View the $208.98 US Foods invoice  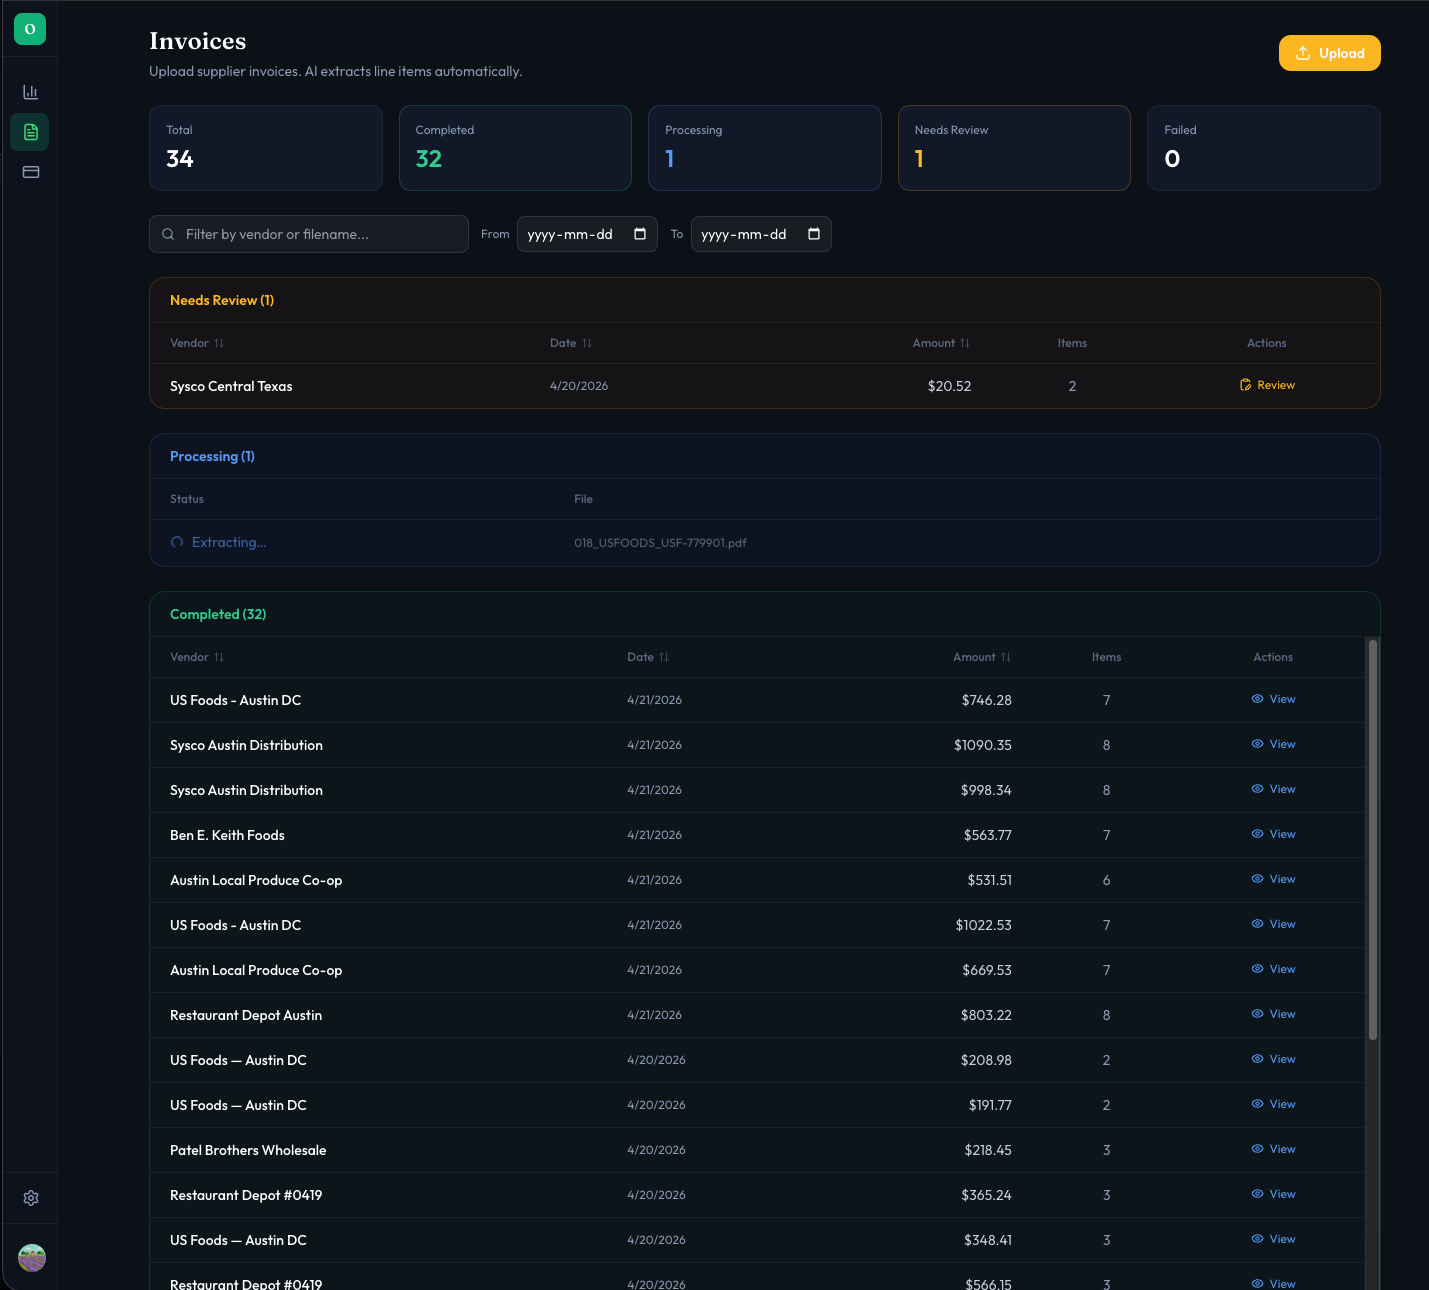(1273, 1059)
